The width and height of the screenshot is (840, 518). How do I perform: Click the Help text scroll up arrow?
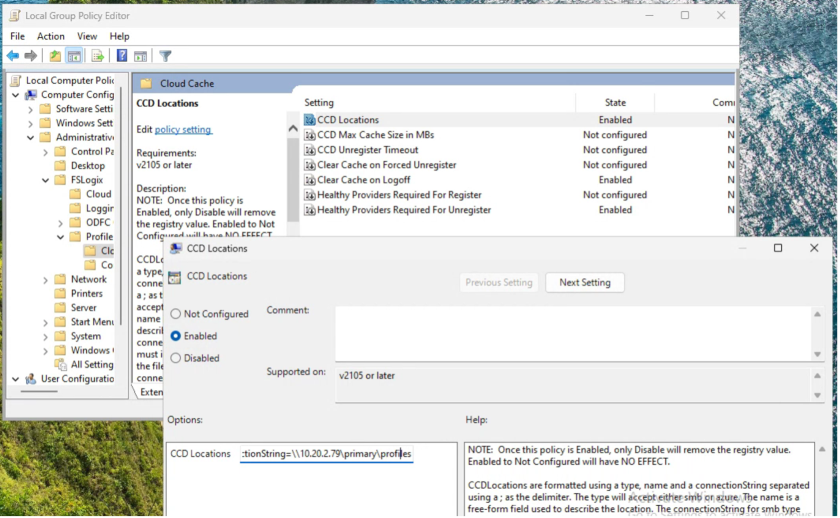(822, 449)
